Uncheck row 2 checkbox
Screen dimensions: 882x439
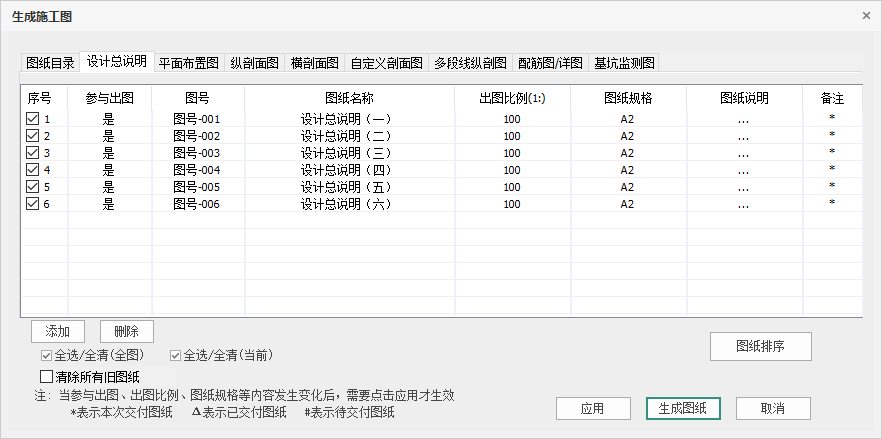click(33, 136)
